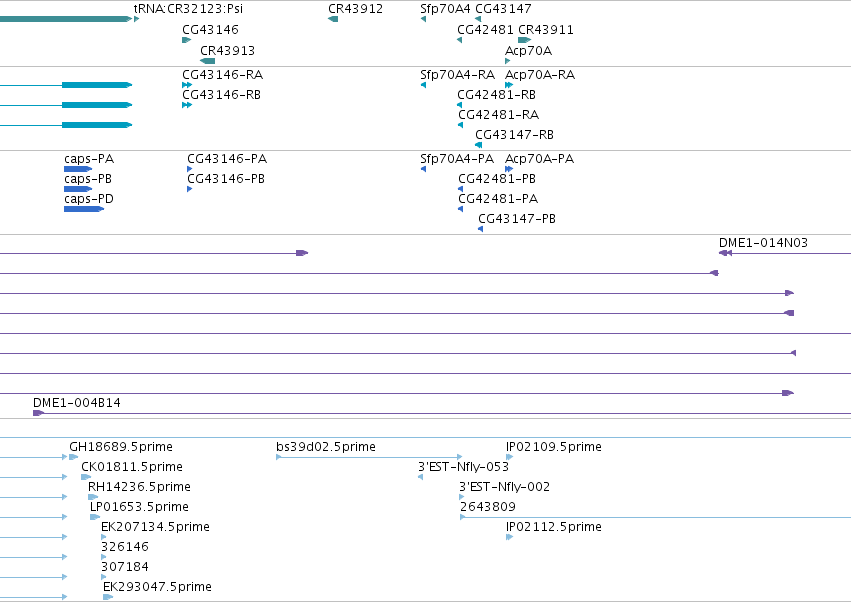Click the CR43913 teal gene glyph

(208, 61)
